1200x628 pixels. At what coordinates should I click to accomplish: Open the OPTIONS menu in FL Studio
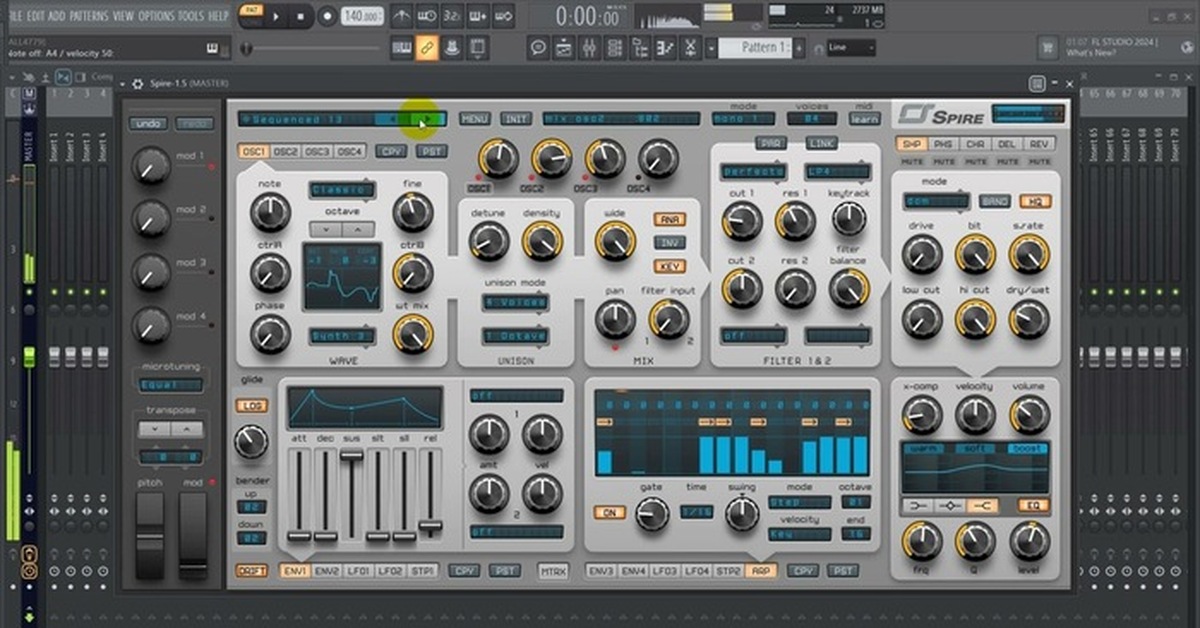pyautogui.click(x=155, y=16)
